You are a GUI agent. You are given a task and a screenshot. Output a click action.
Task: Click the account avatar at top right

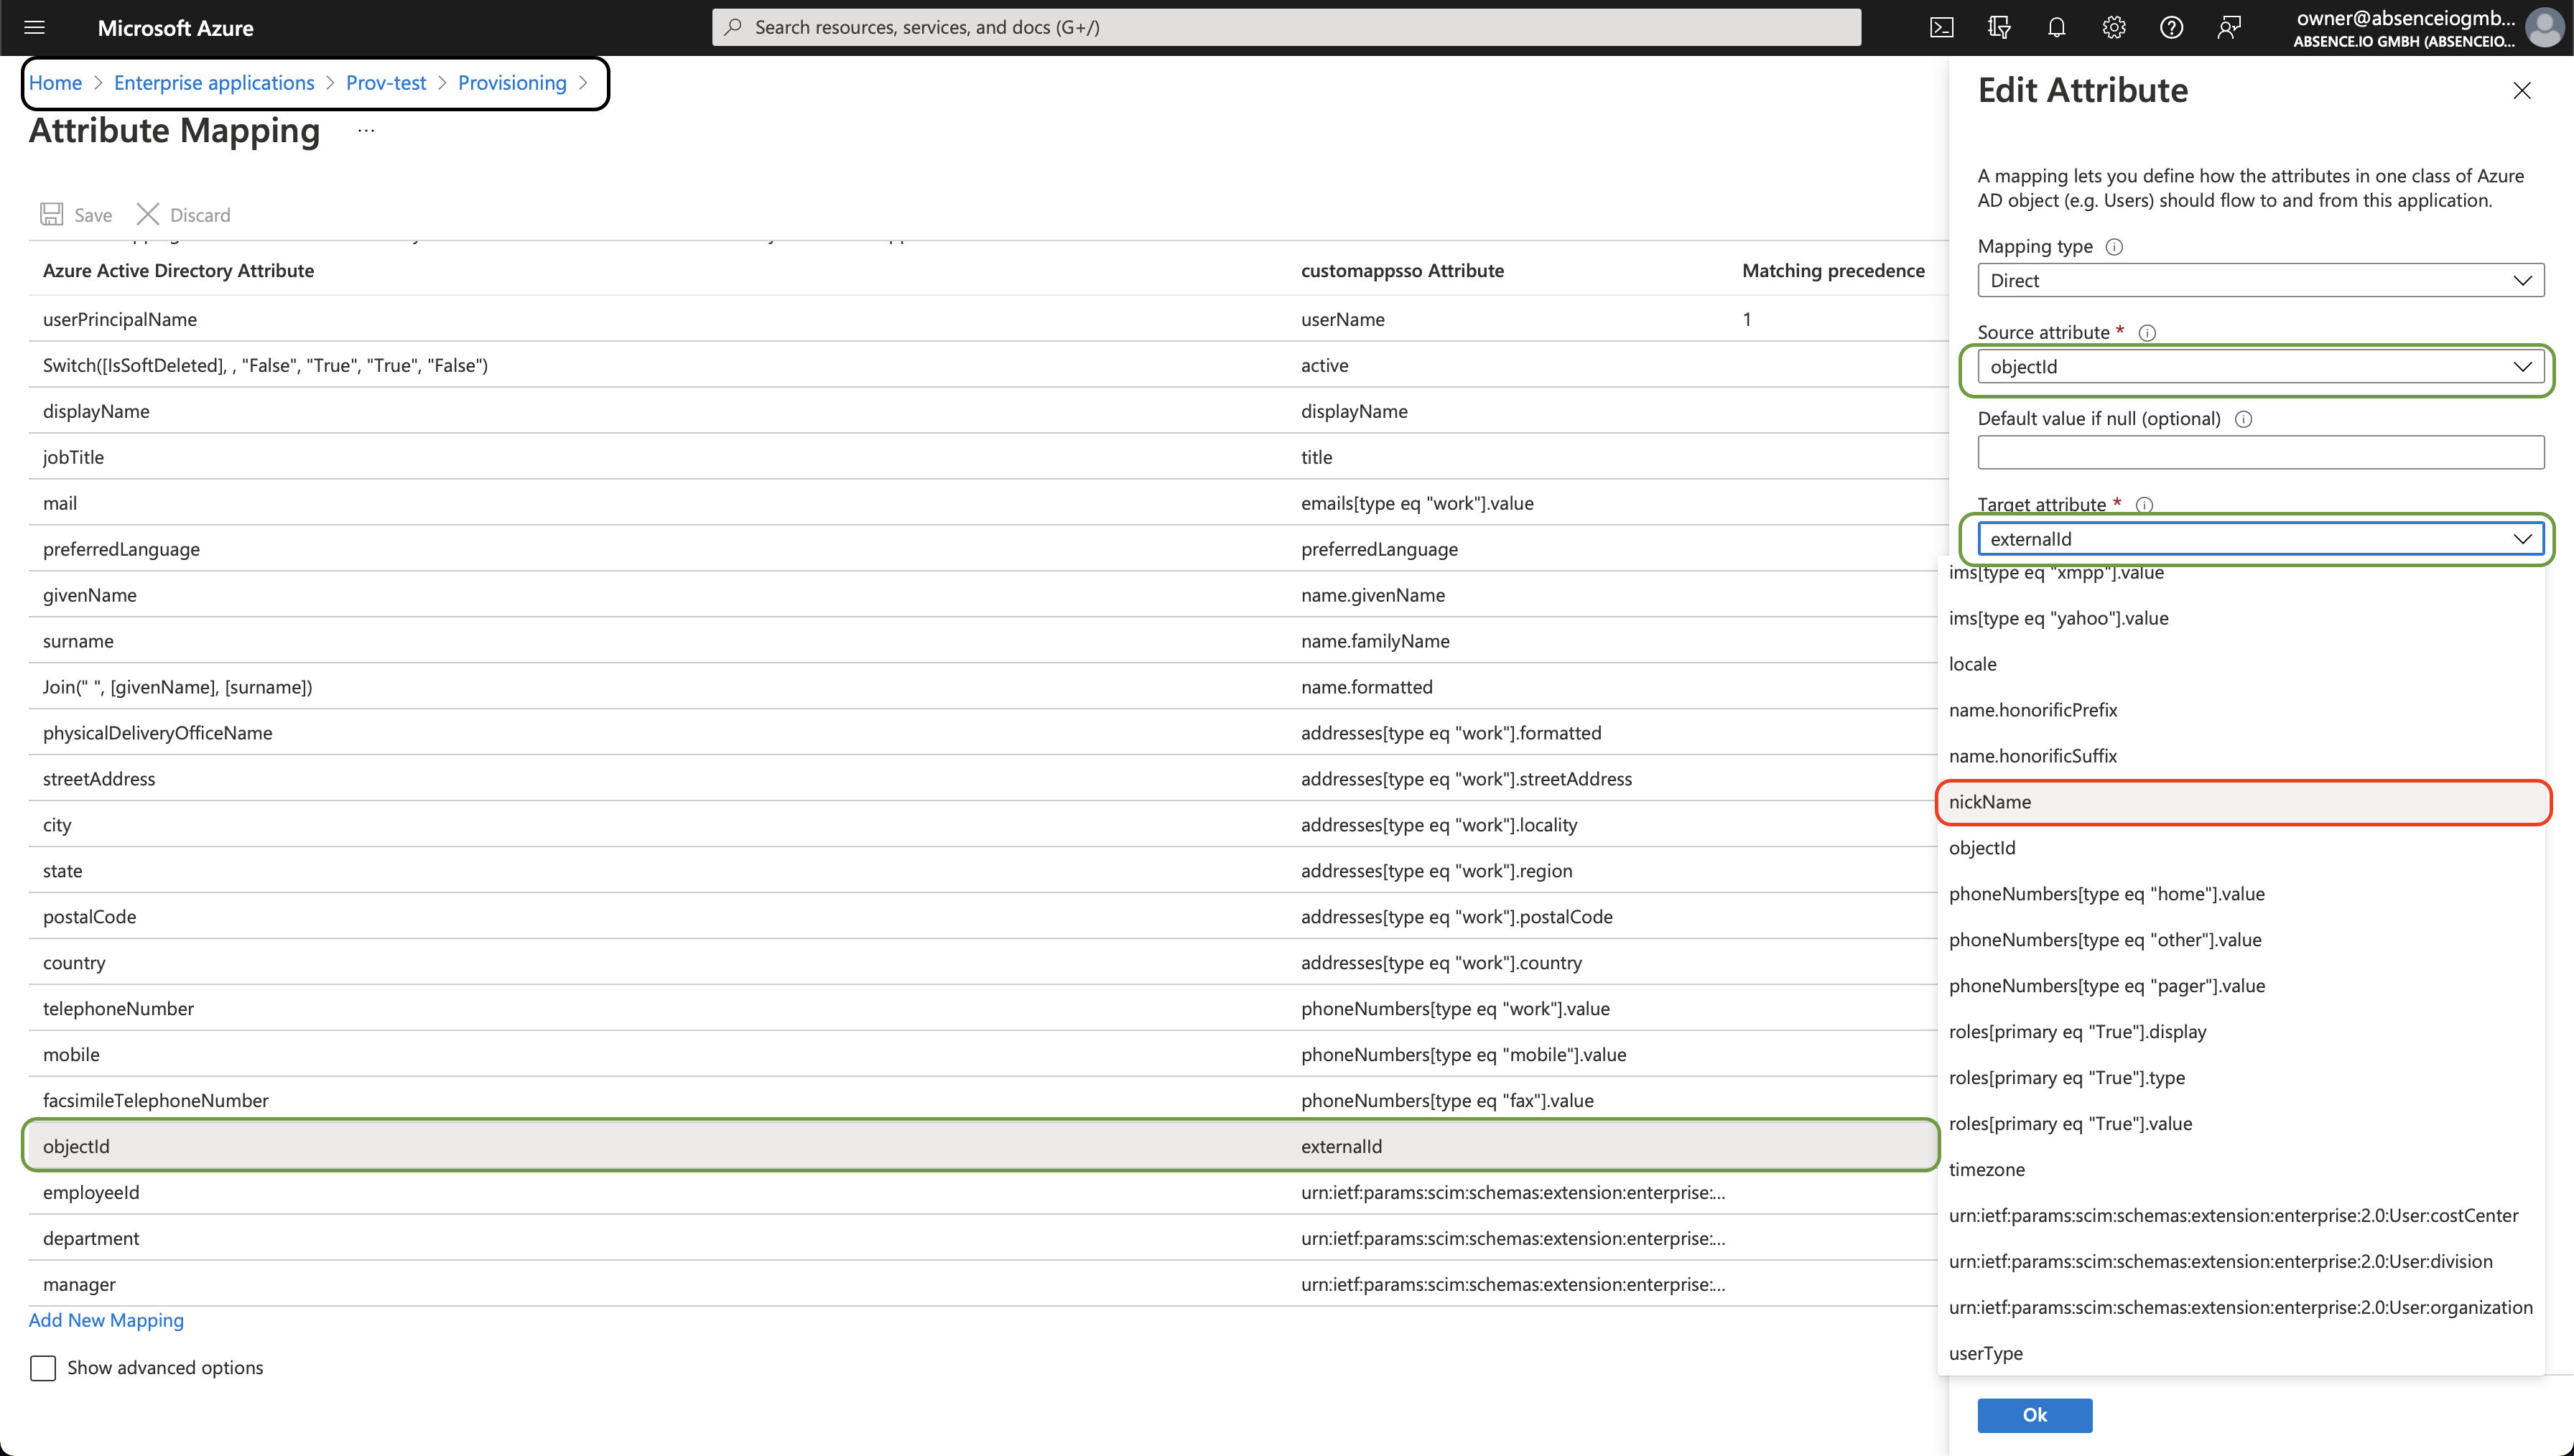pos(2545,27)
